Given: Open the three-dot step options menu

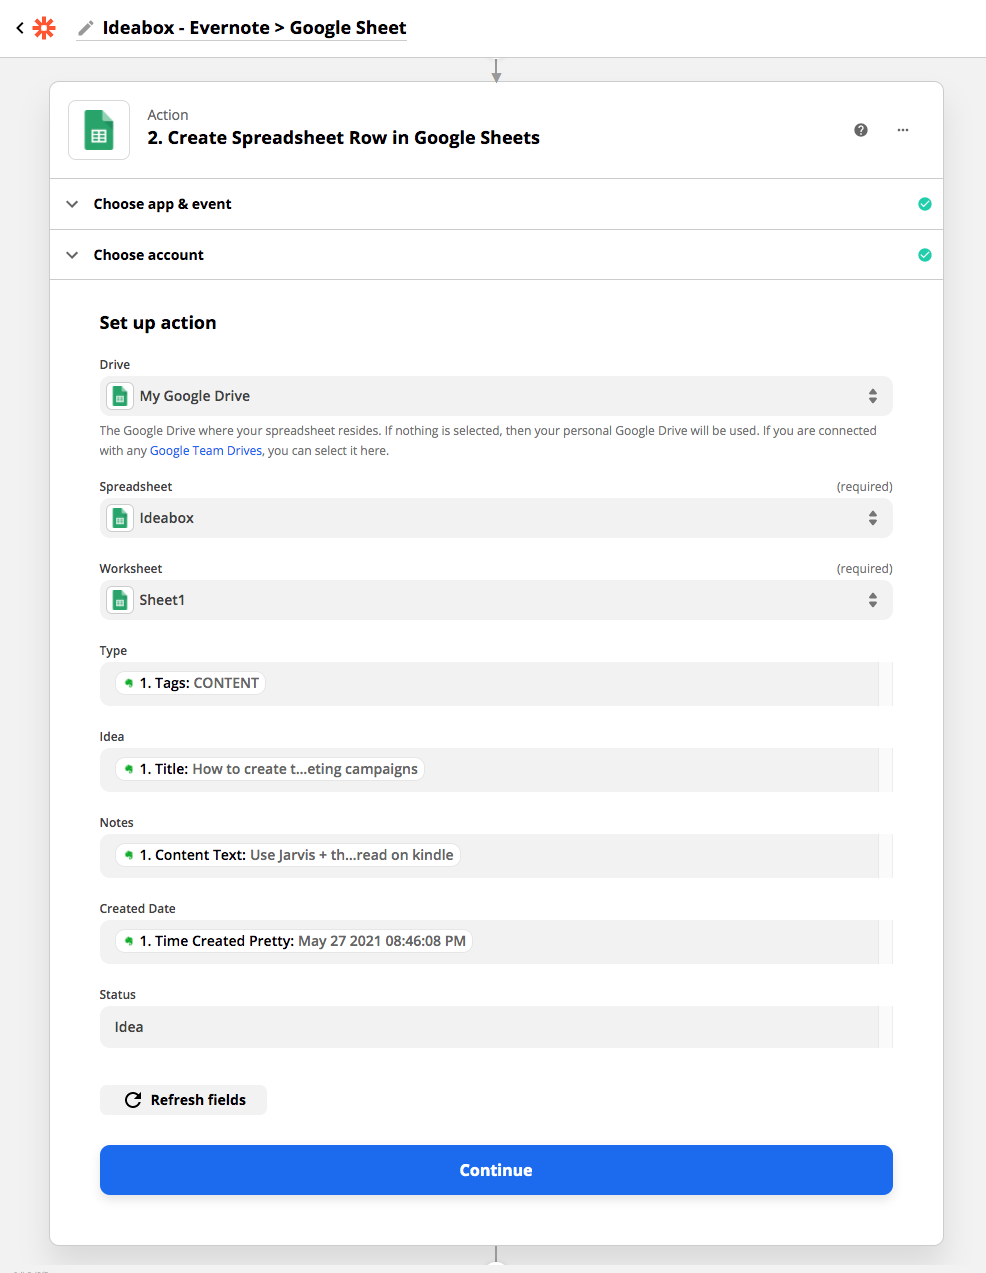Looking at the screenshot, I should [903, 130].
